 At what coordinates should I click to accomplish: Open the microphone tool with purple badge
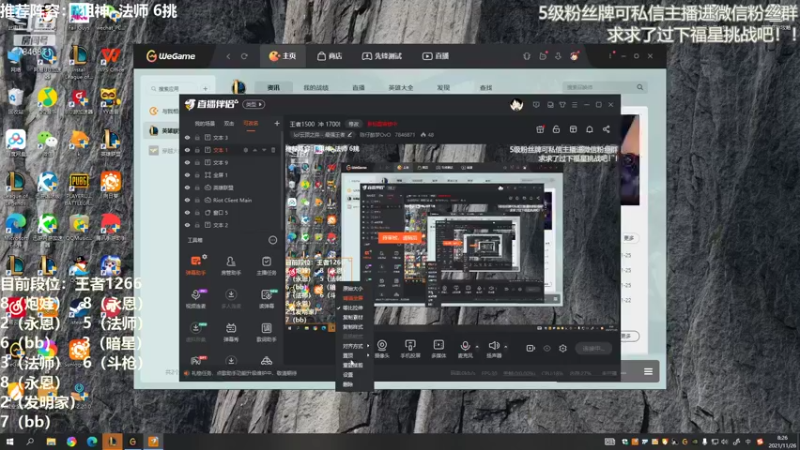(196, 299)
